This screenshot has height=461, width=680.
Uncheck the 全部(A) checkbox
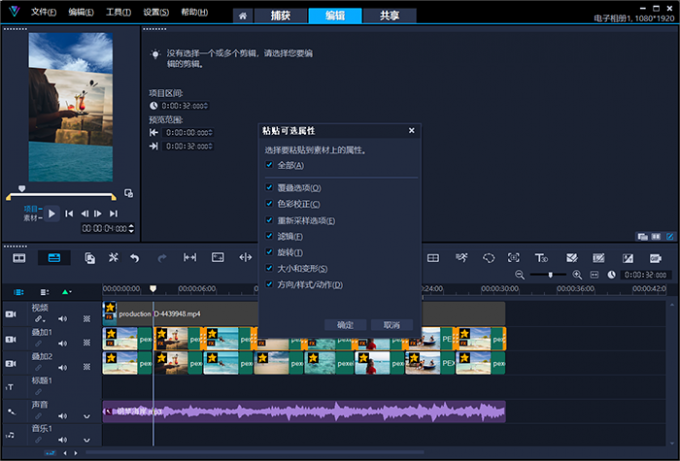pyautogui.click(x=269, y=165)
